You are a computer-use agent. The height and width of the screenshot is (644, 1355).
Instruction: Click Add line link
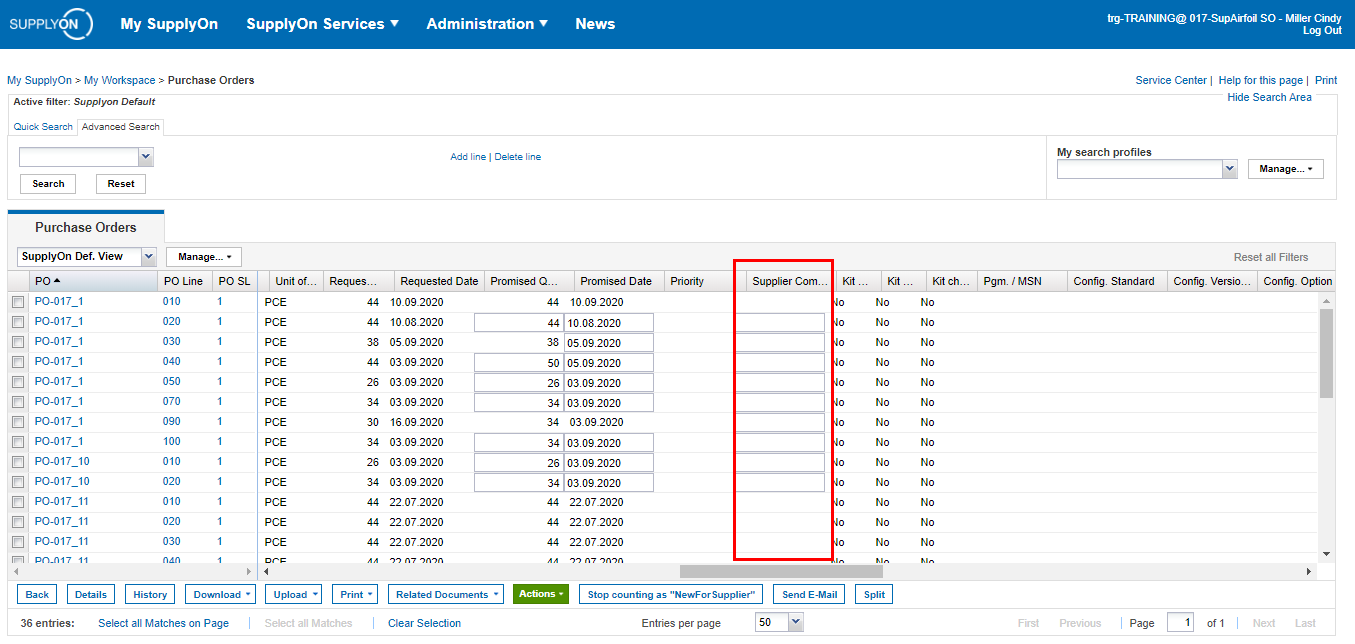tap(468, 157)
